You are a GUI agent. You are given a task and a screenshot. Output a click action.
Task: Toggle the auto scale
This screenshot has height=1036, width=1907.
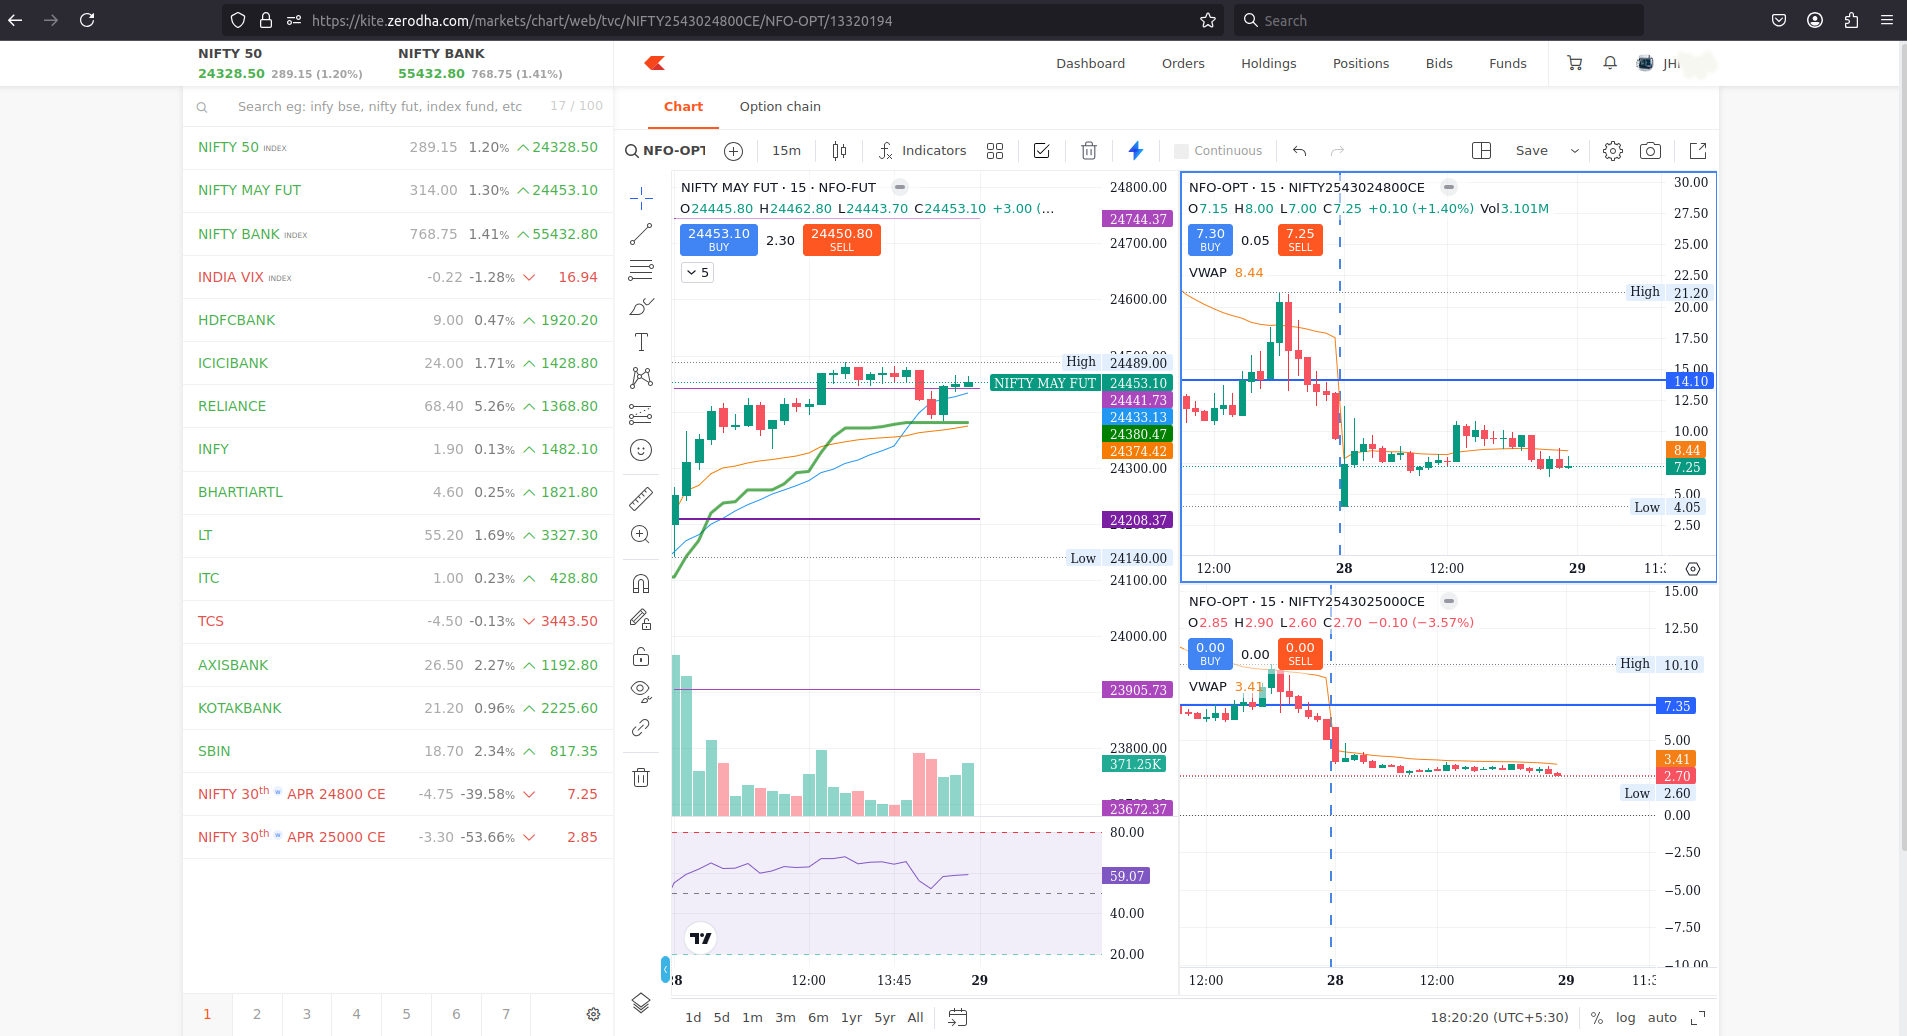coord(1662,1017)
